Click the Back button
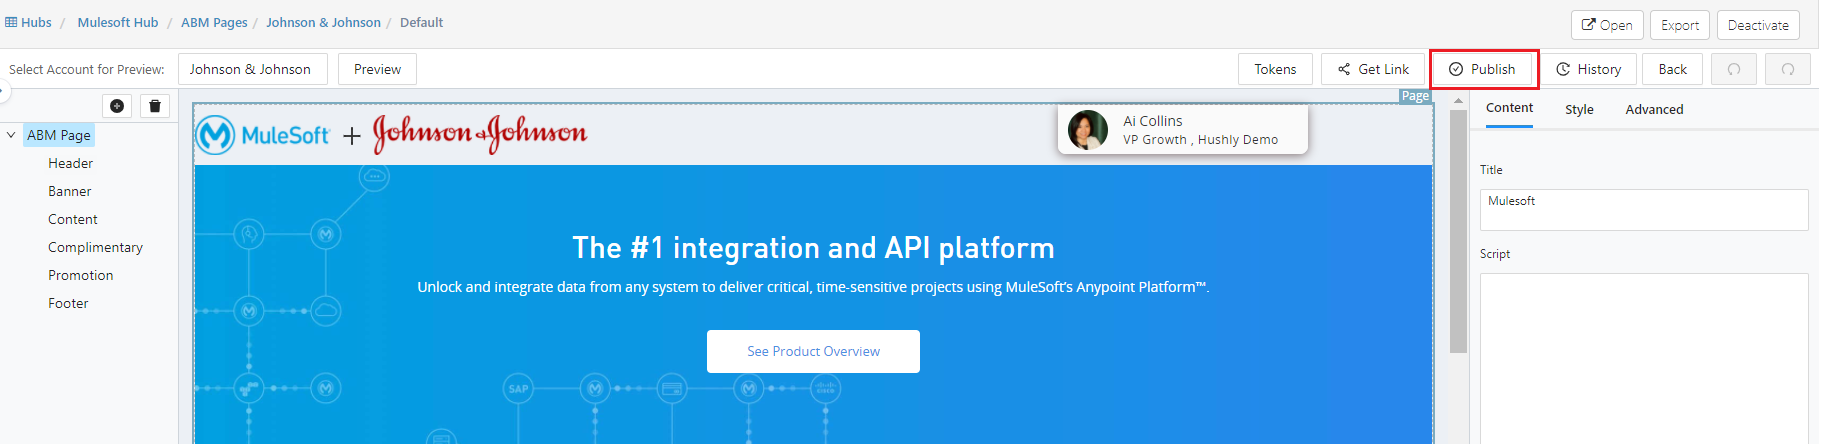The image size is (1822, 444). point(1672,69)
